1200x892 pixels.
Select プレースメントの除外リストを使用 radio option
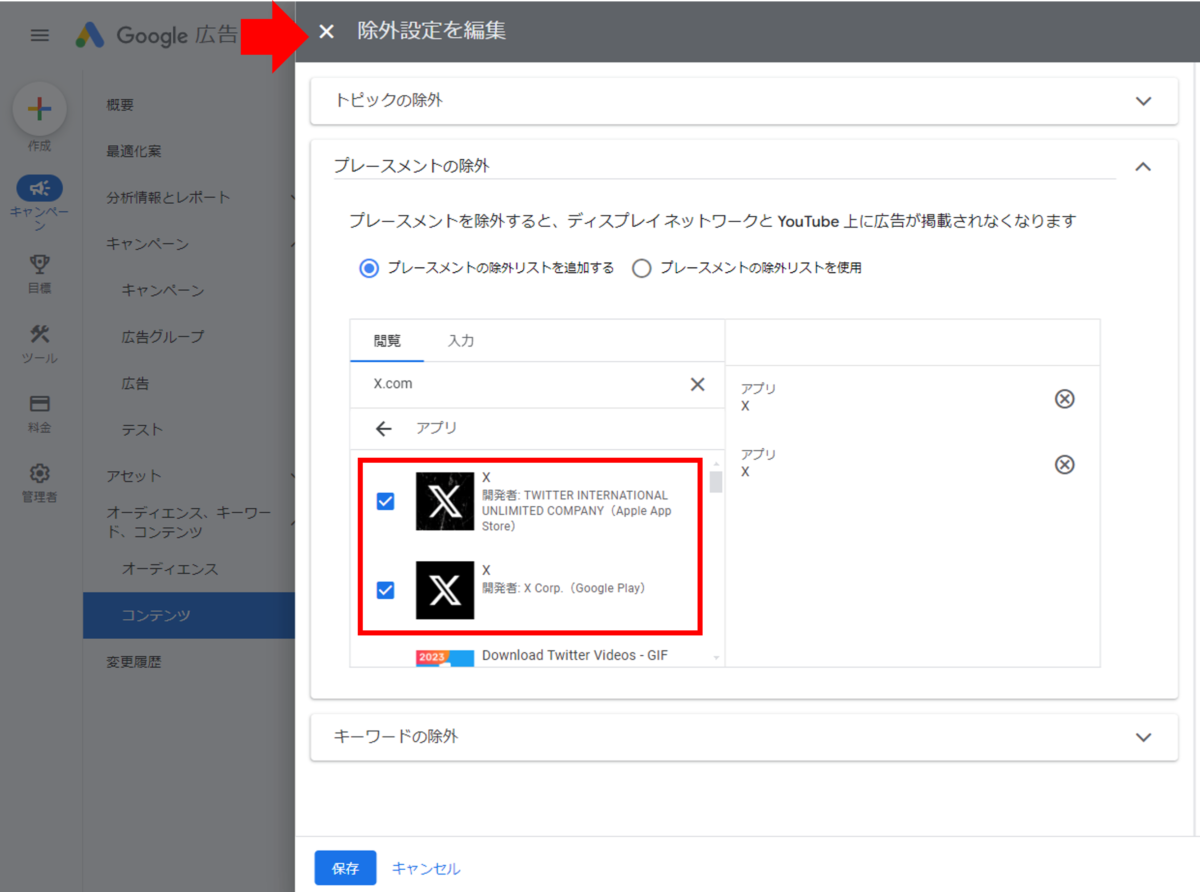point(642,268)
